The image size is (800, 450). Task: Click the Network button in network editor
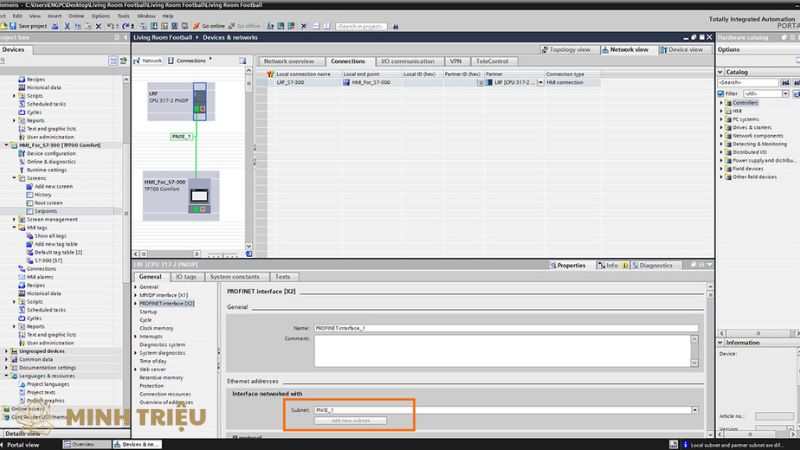click(149, 61)
